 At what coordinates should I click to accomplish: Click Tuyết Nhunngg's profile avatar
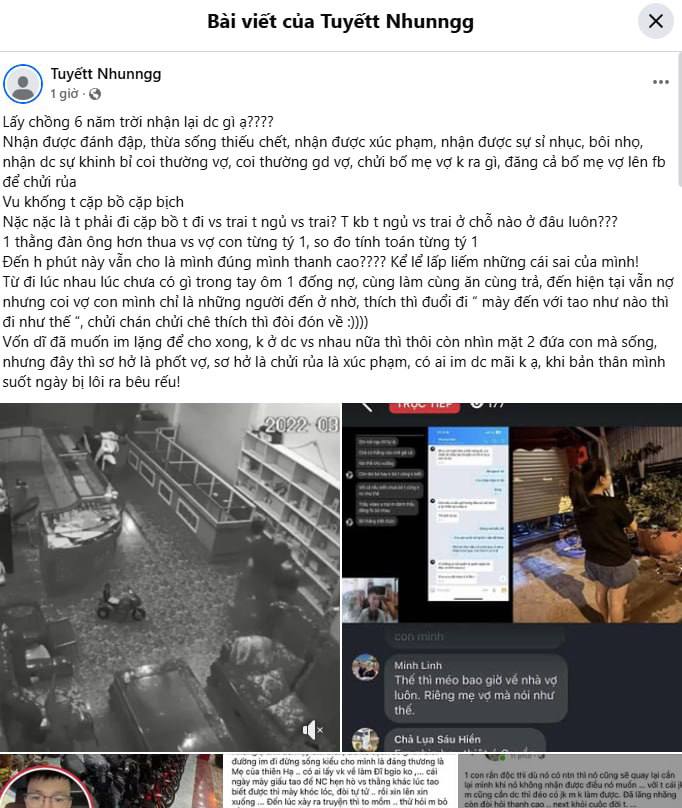23,83
